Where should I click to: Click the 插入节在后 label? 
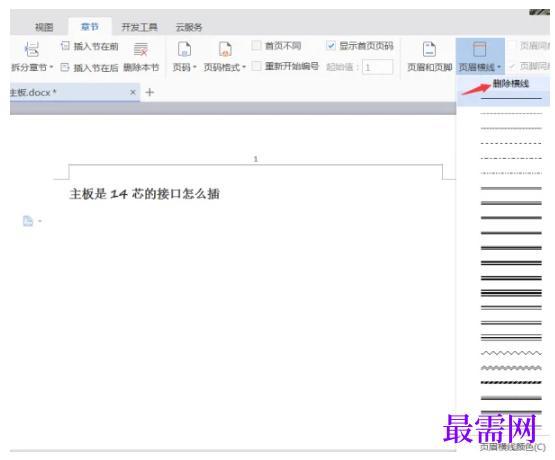[x=96, y=68]
